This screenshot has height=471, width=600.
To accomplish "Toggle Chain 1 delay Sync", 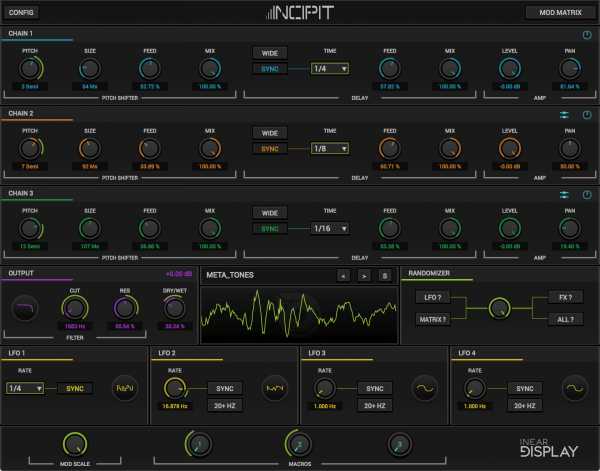I will [x=270, y=69].
